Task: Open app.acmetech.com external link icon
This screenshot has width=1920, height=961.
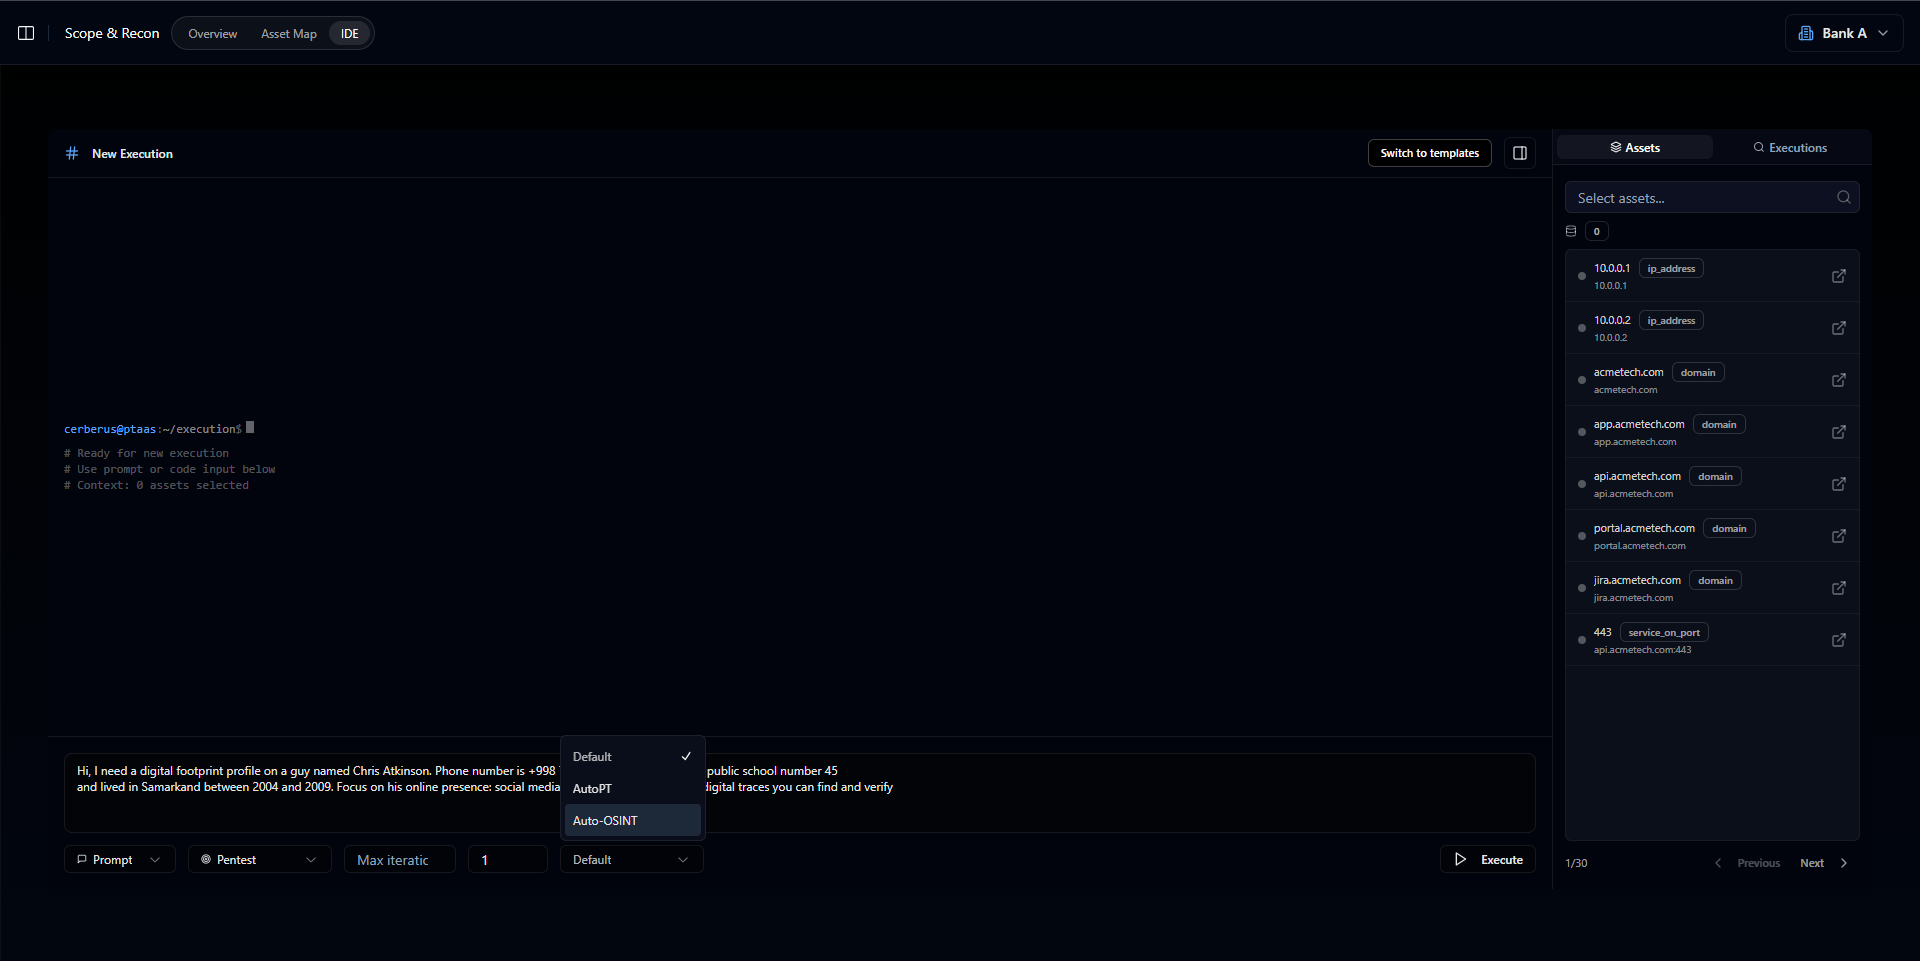Action: pos(1838,432)
